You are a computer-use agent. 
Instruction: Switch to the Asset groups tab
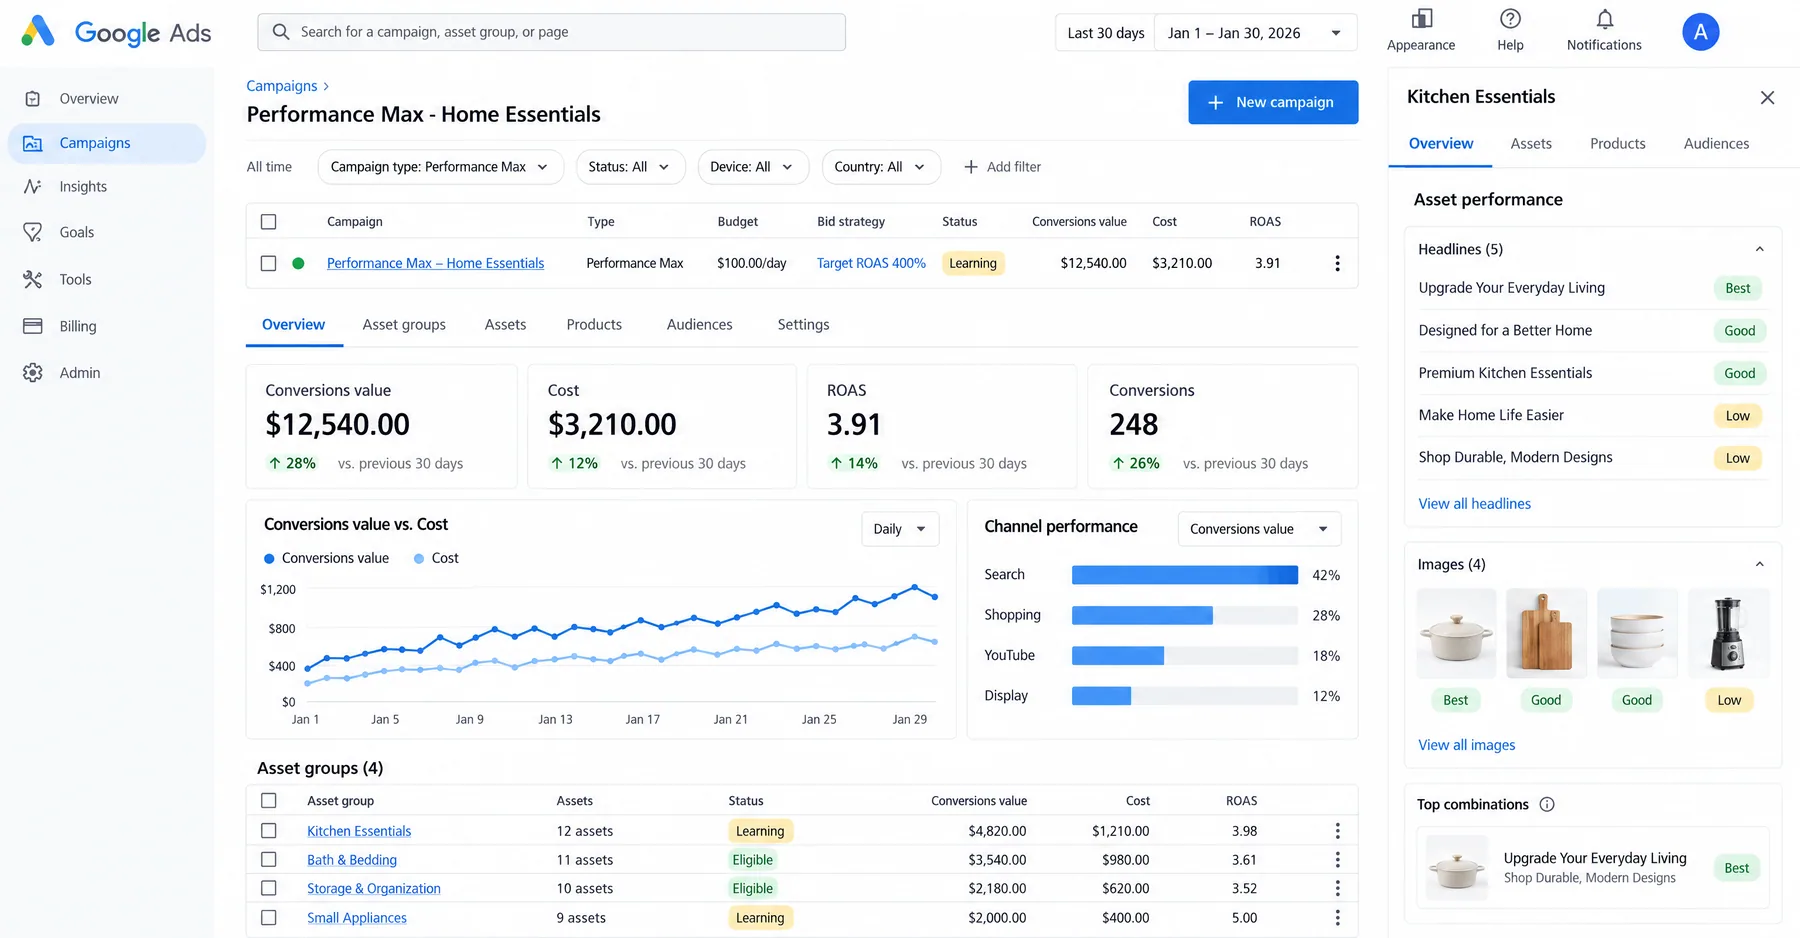tap(404, 325)
